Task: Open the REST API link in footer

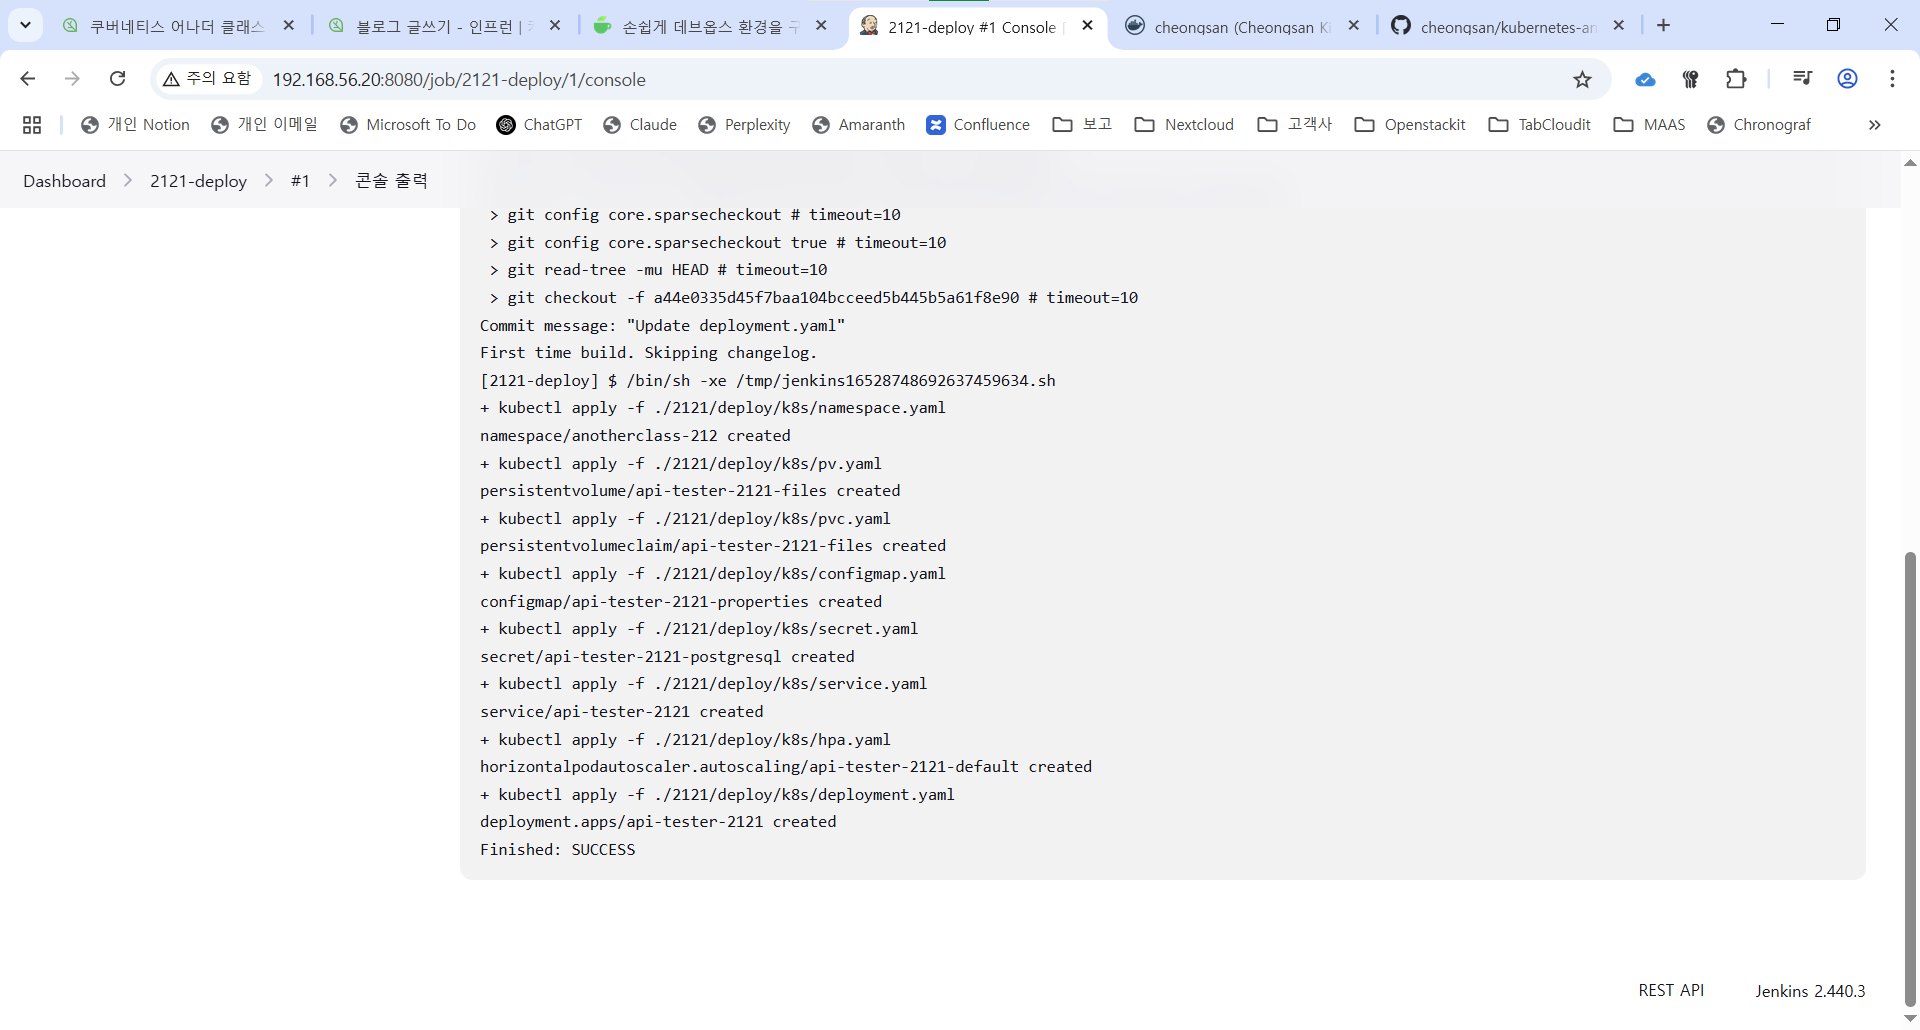Action: (x=1671, y=990)
